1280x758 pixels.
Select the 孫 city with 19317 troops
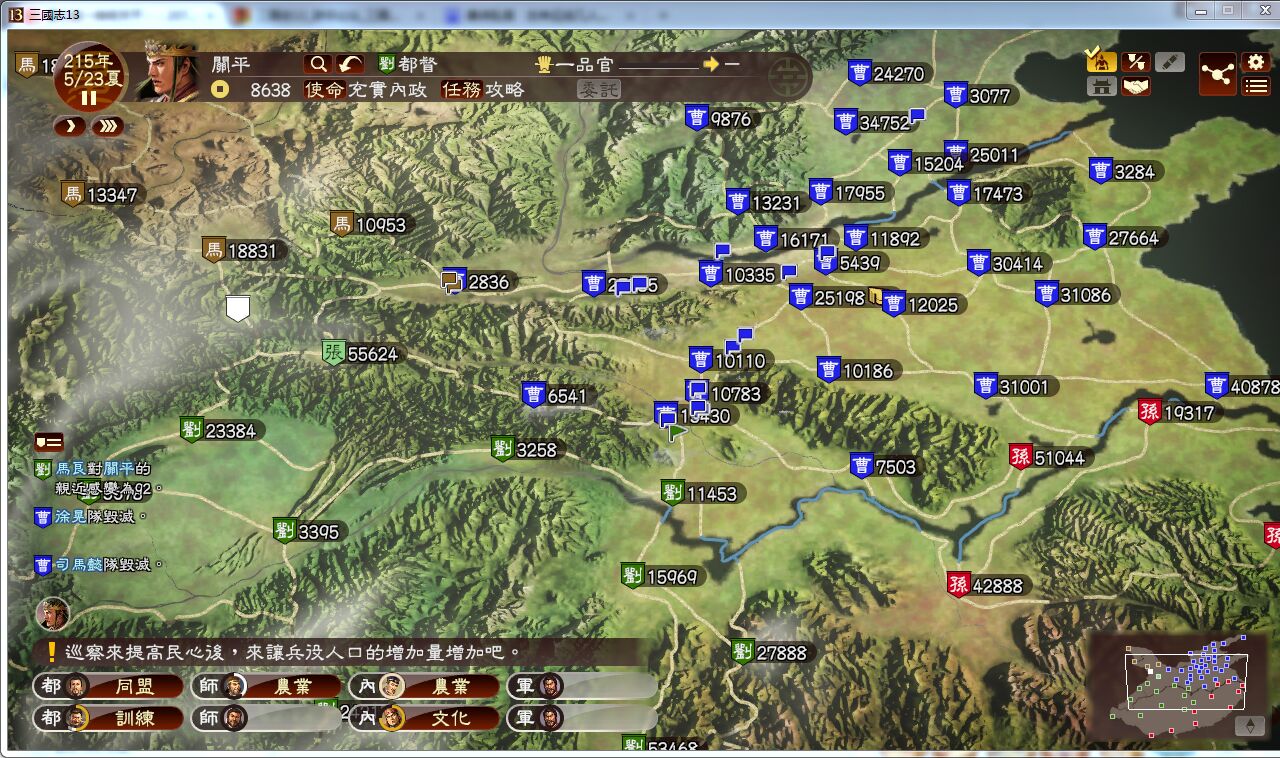pyautogui.click(x=1177, y=412)
